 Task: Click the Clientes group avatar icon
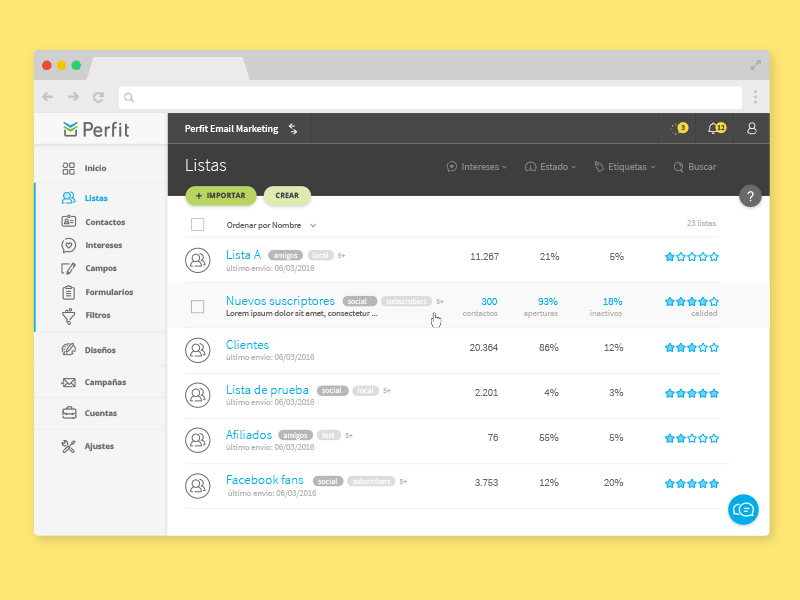click(198, 350)
